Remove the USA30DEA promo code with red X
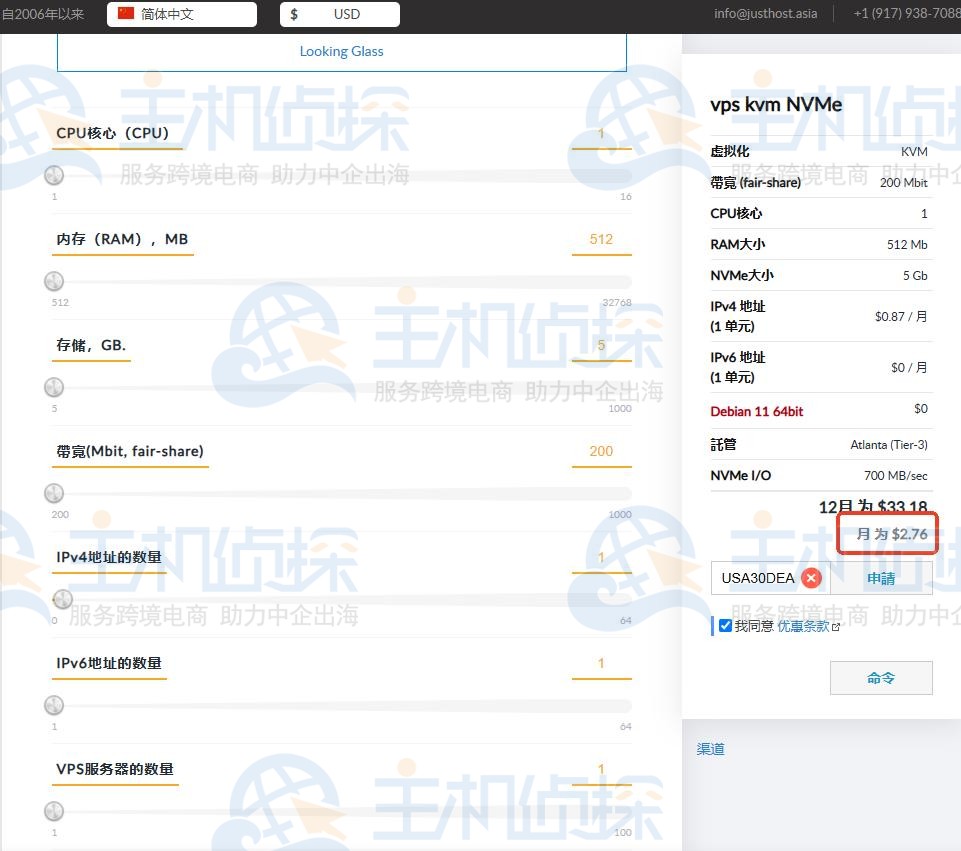This screenshot has height=851, width=961. point(811,578)
